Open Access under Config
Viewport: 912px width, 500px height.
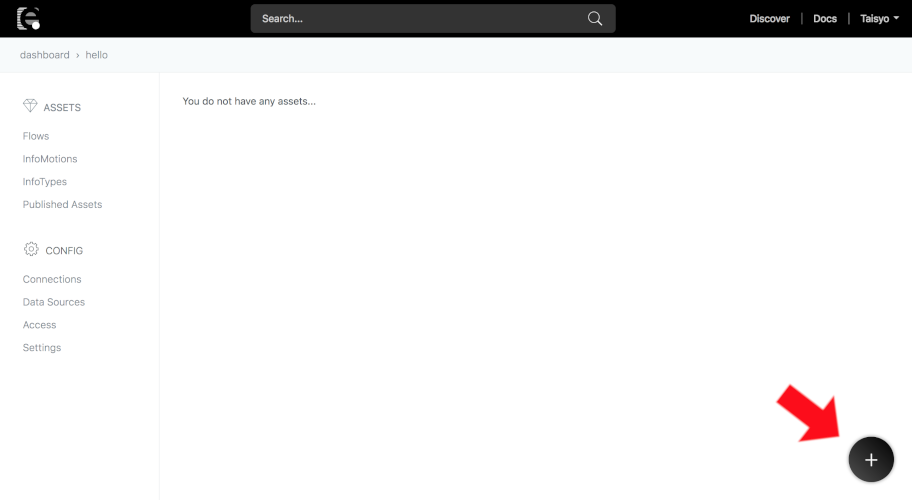point(40,325)
